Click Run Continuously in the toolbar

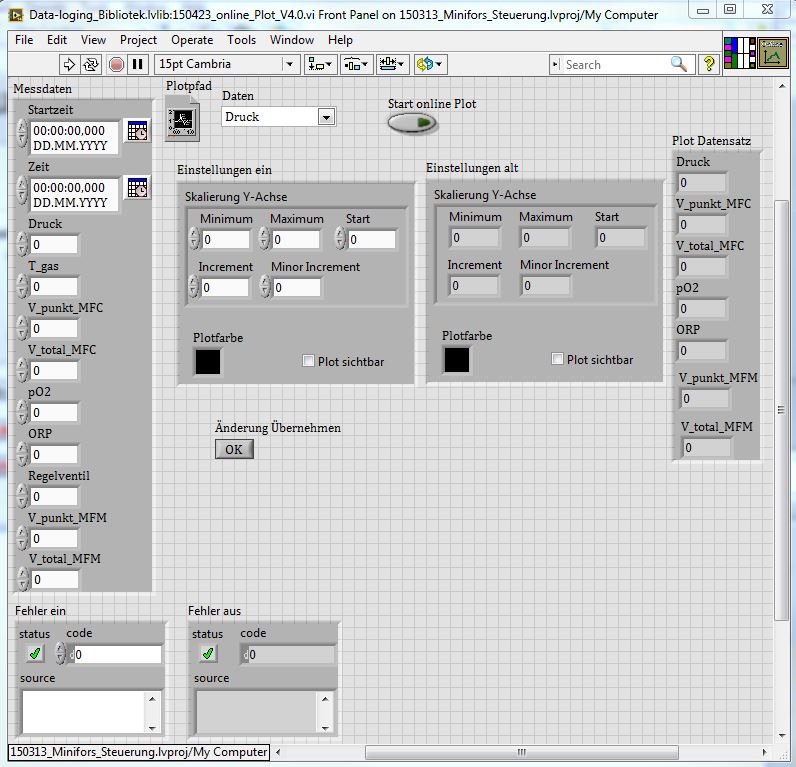(x=91, y=64)
